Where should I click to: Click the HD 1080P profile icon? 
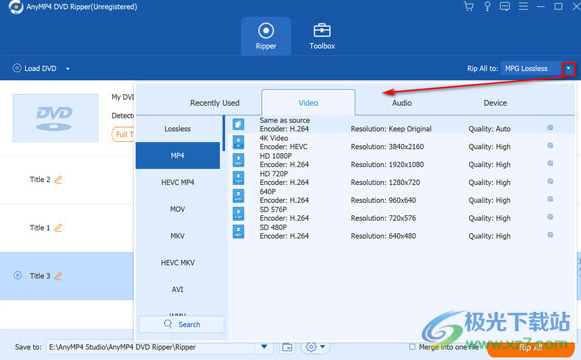point(238,160)
